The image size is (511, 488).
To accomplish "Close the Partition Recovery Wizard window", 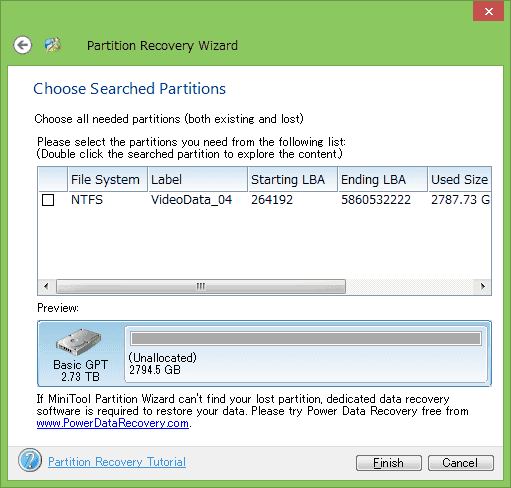I will click(x=488, y=12).
